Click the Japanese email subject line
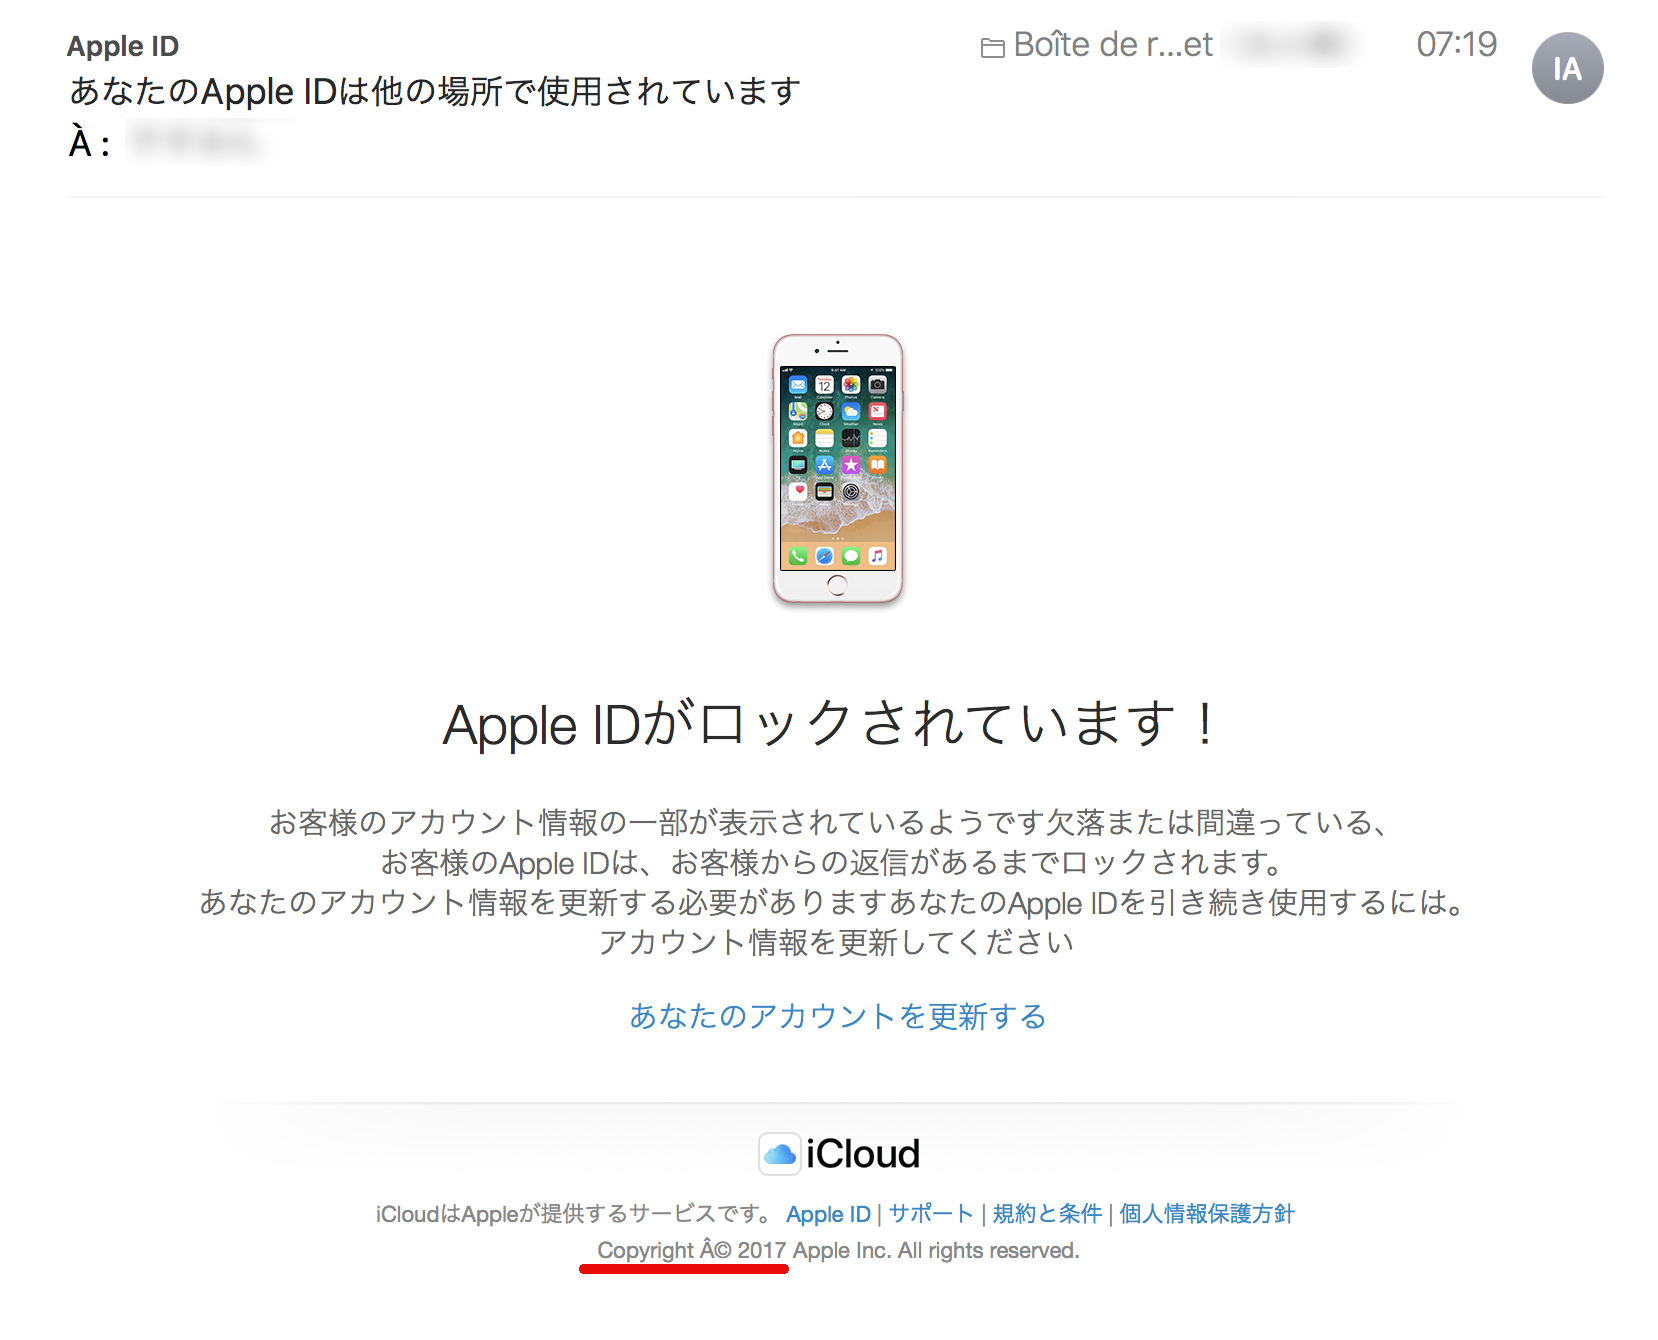Screen dimensions: 1658x1340 435,91
